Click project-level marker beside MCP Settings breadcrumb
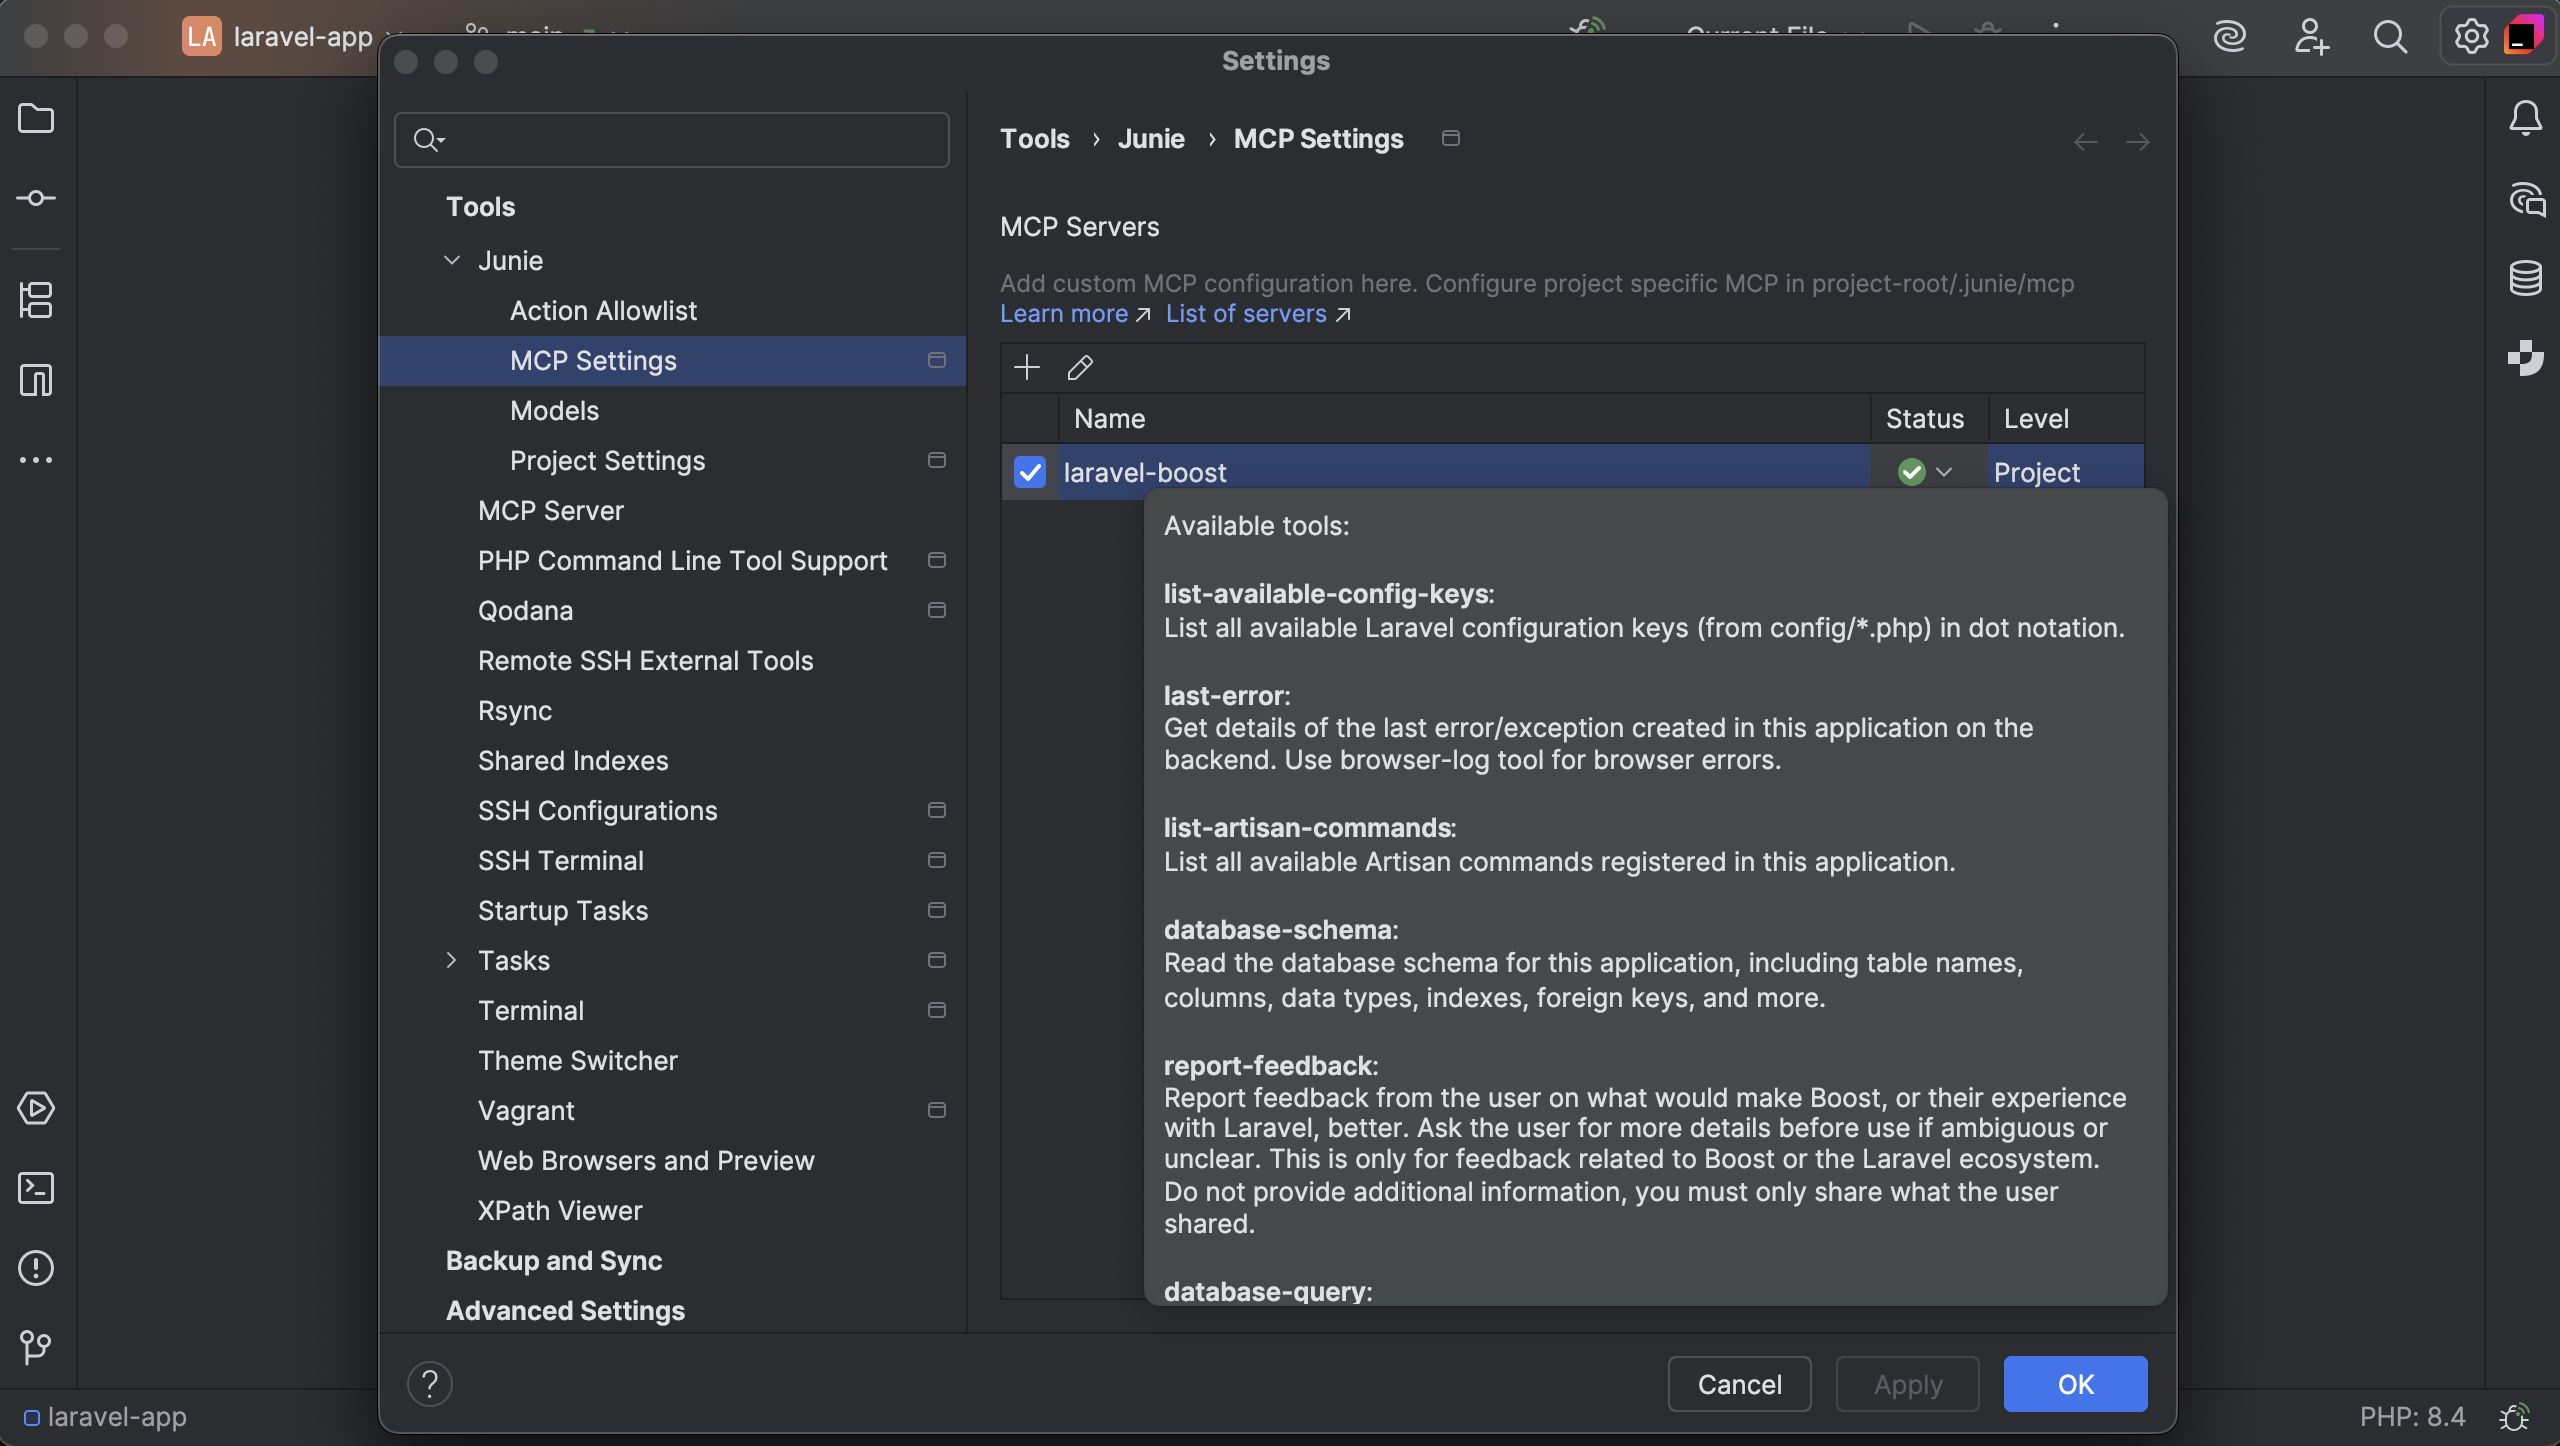The image size is (2560, 1446). click(x=1451, y=138)
